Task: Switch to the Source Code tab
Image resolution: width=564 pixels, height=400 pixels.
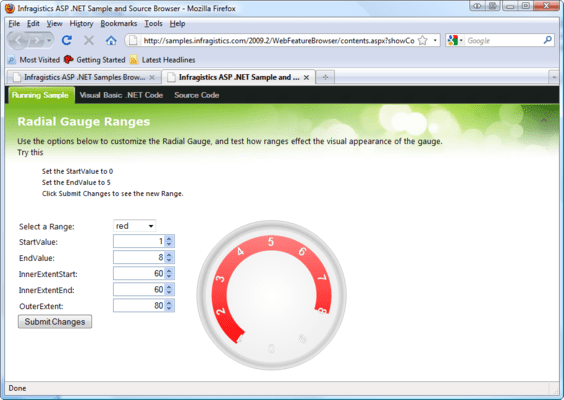Action: (x=197, y=95)
